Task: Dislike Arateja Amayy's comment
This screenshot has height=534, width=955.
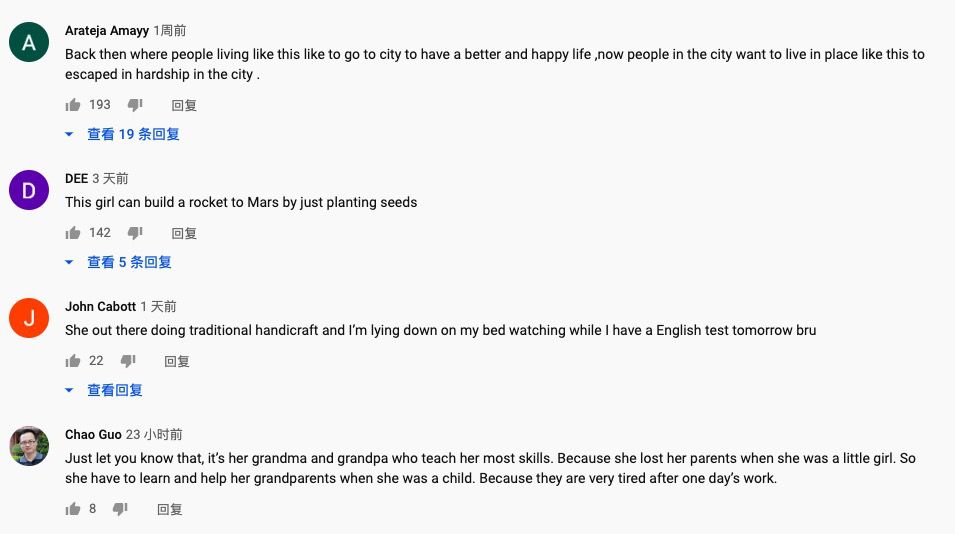Action: tap(135, 105)
